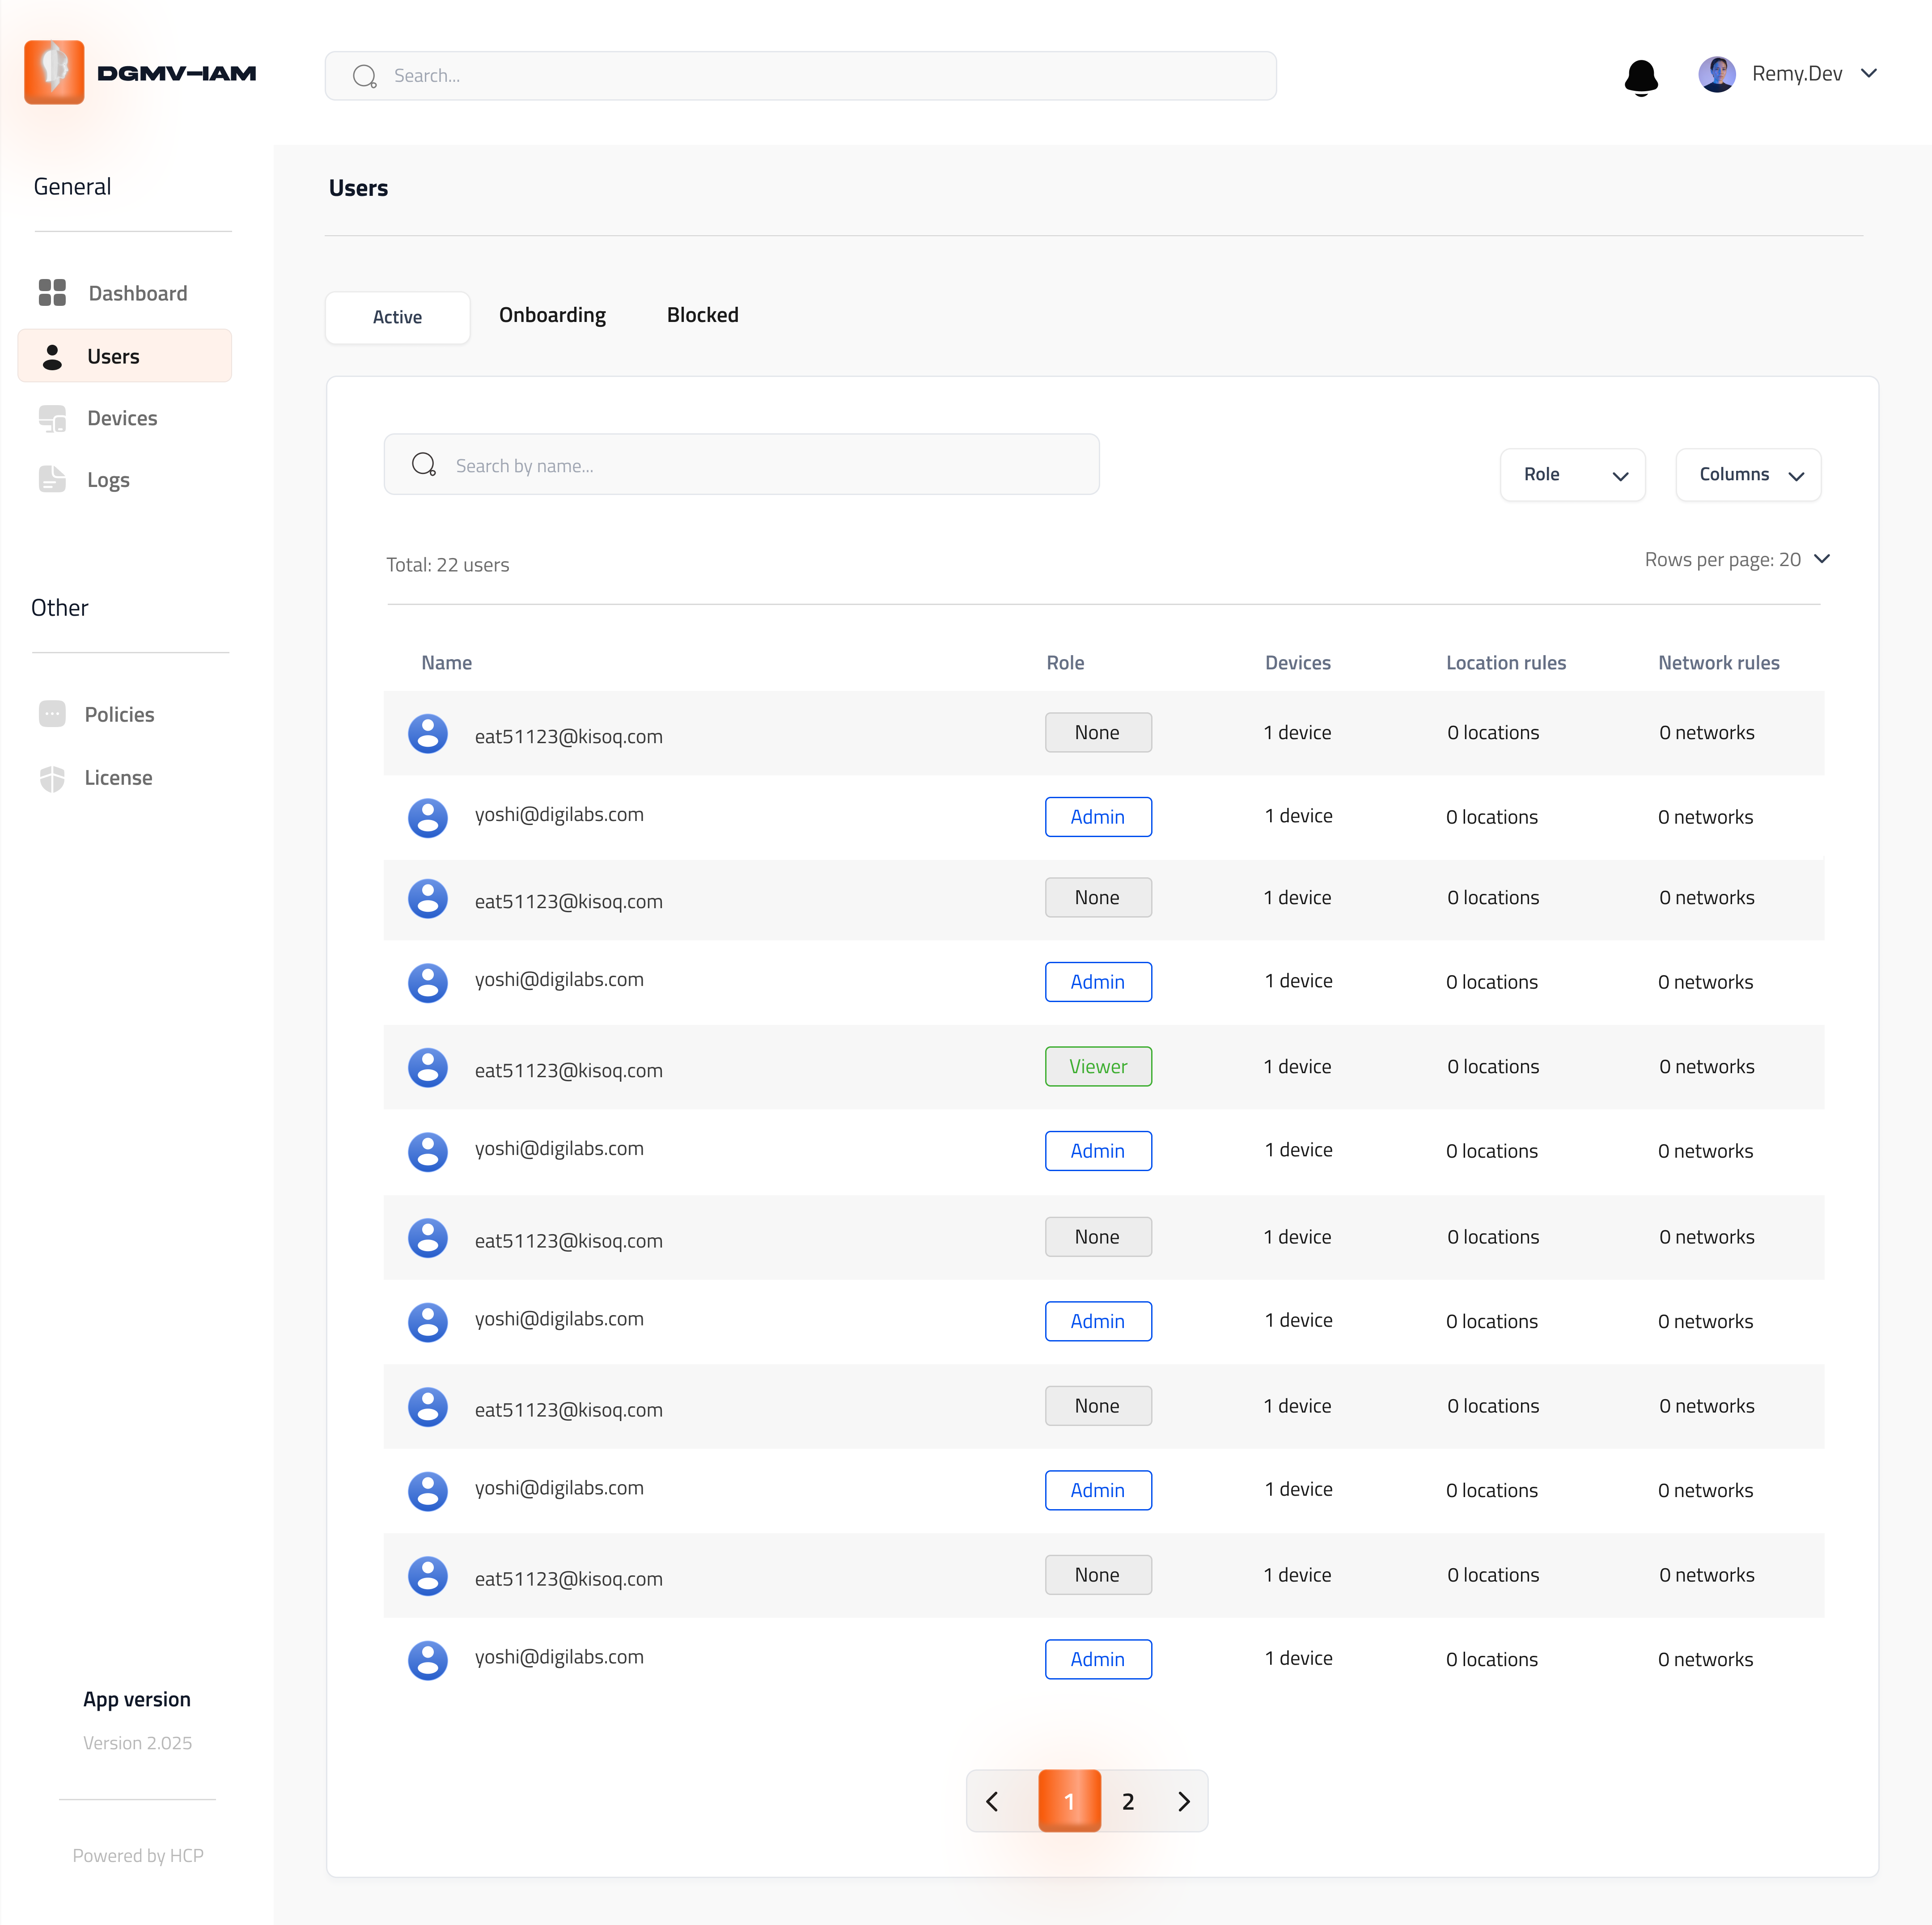Click the Total: 22 users text

pyautogui.click(x=447, y=565)
